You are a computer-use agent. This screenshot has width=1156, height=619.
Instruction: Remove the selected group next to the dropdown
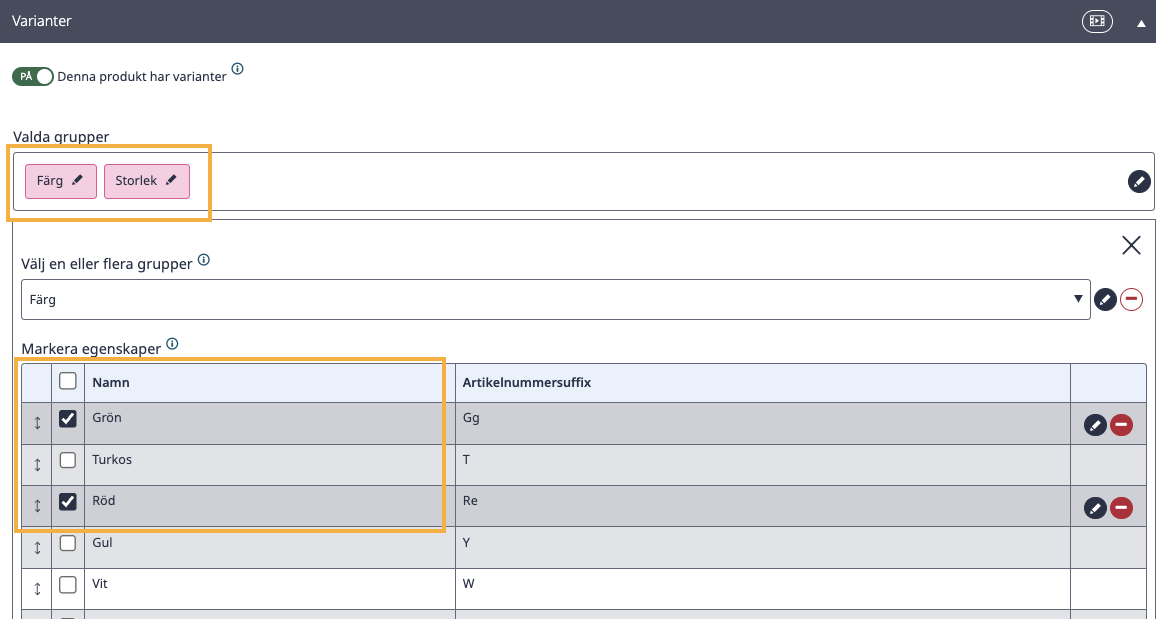pos(1131,299)
